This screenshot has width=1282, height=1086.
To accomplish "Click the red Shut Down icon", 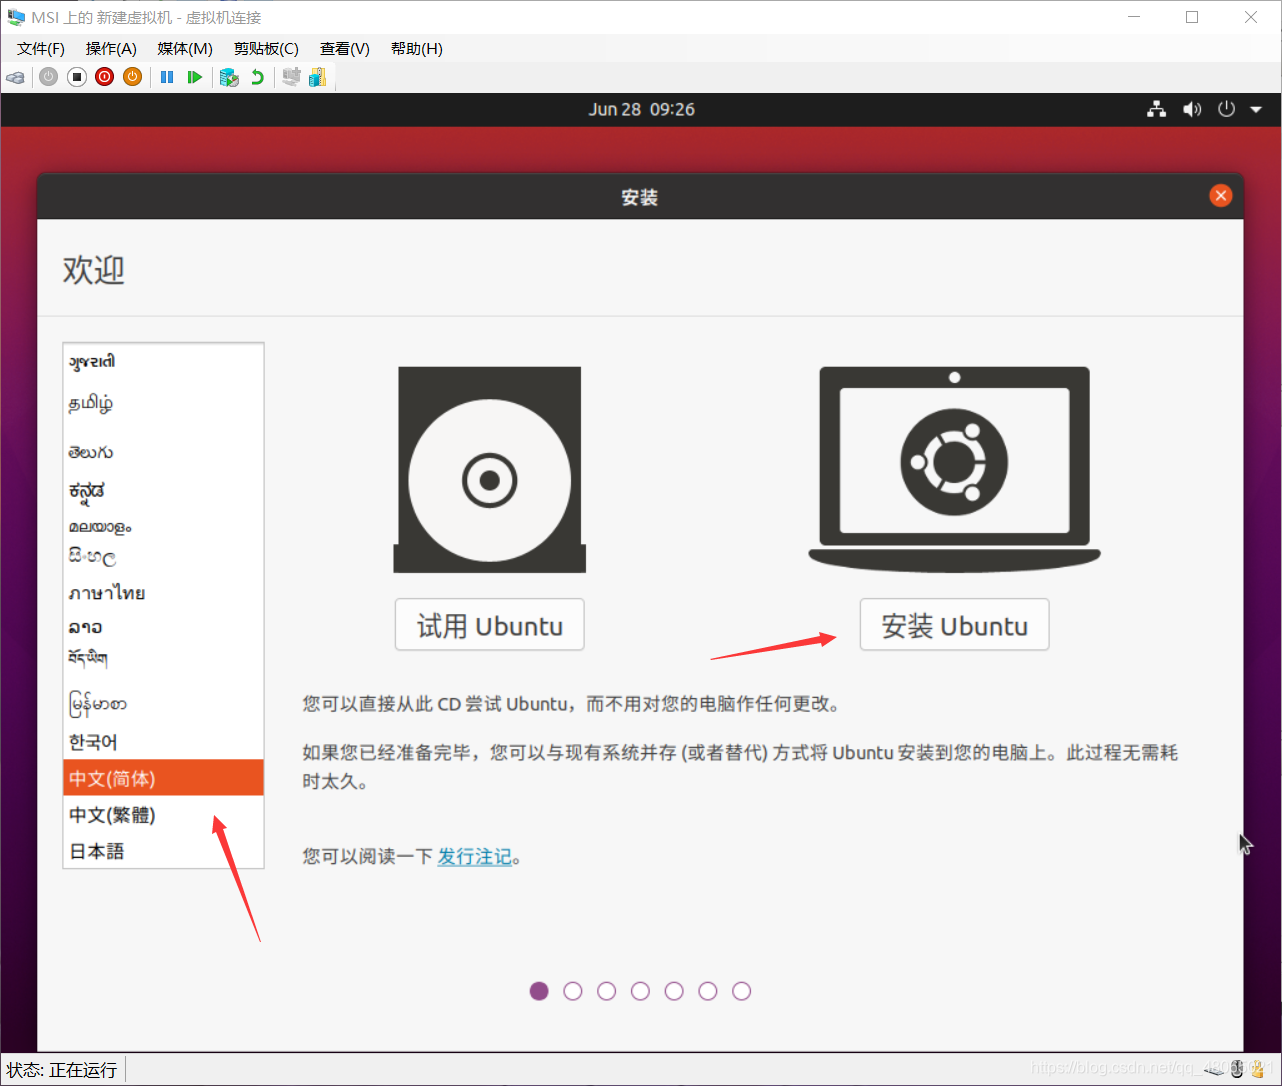I will (105, 77).
